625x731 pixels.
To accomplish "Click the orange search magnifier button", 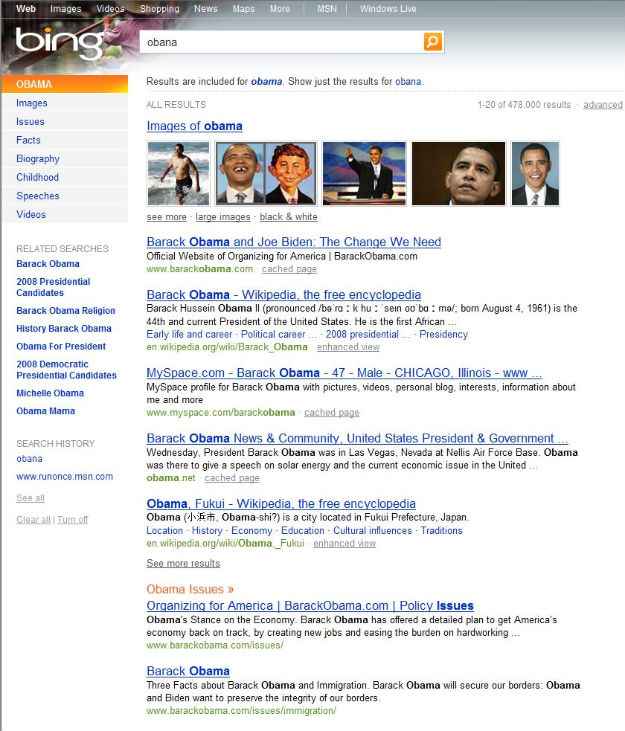I will pyautogui.click(x=433, y=42).
